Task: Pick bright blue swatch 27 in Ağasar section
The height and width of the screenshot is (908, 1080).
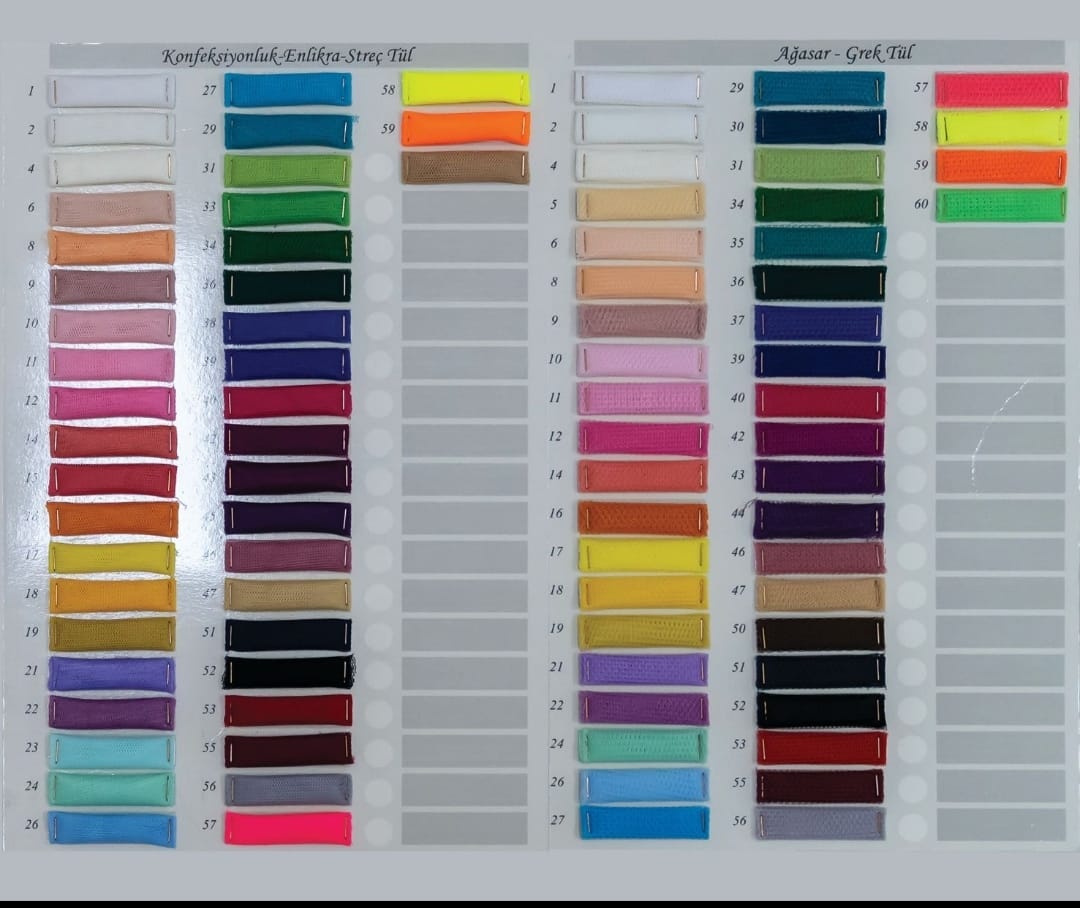Action: [643, 822]
